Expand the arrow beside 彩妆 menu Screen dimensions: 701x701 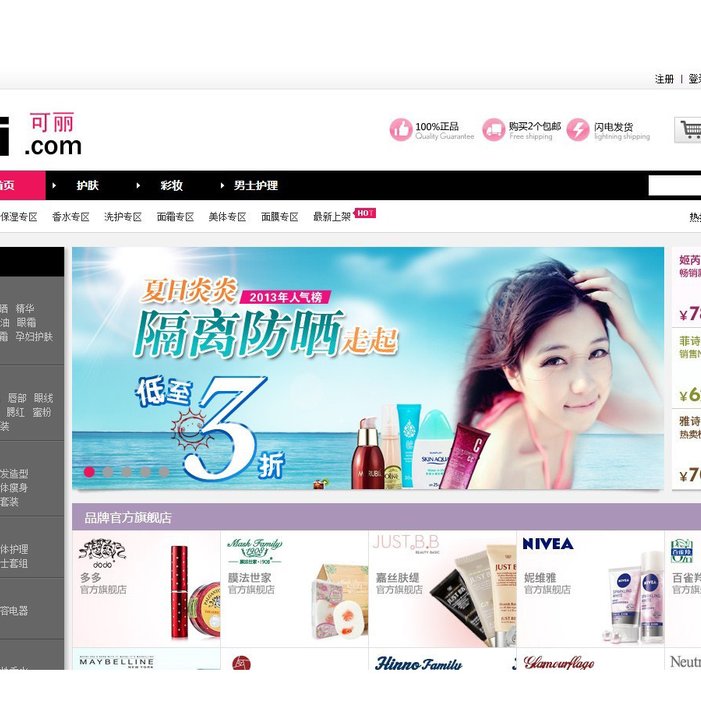coord(138,186)
